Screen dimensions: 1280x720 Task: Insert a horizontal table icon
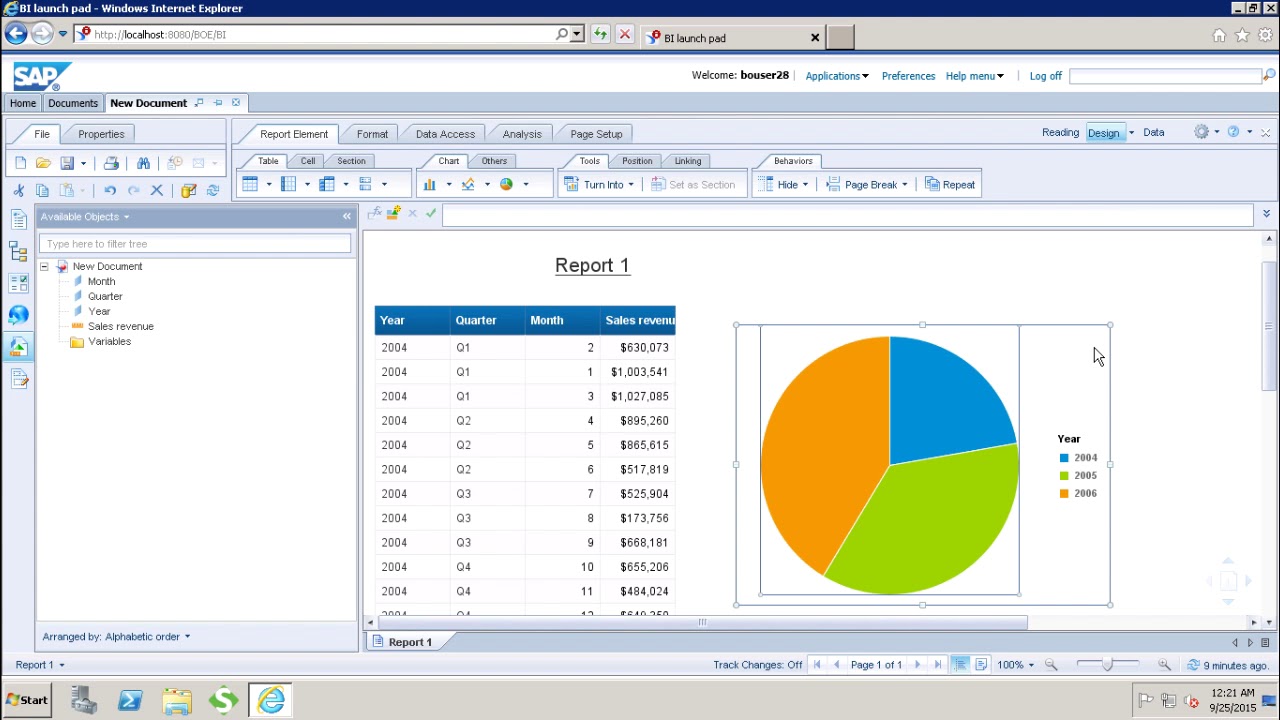(x=289, y=184)
